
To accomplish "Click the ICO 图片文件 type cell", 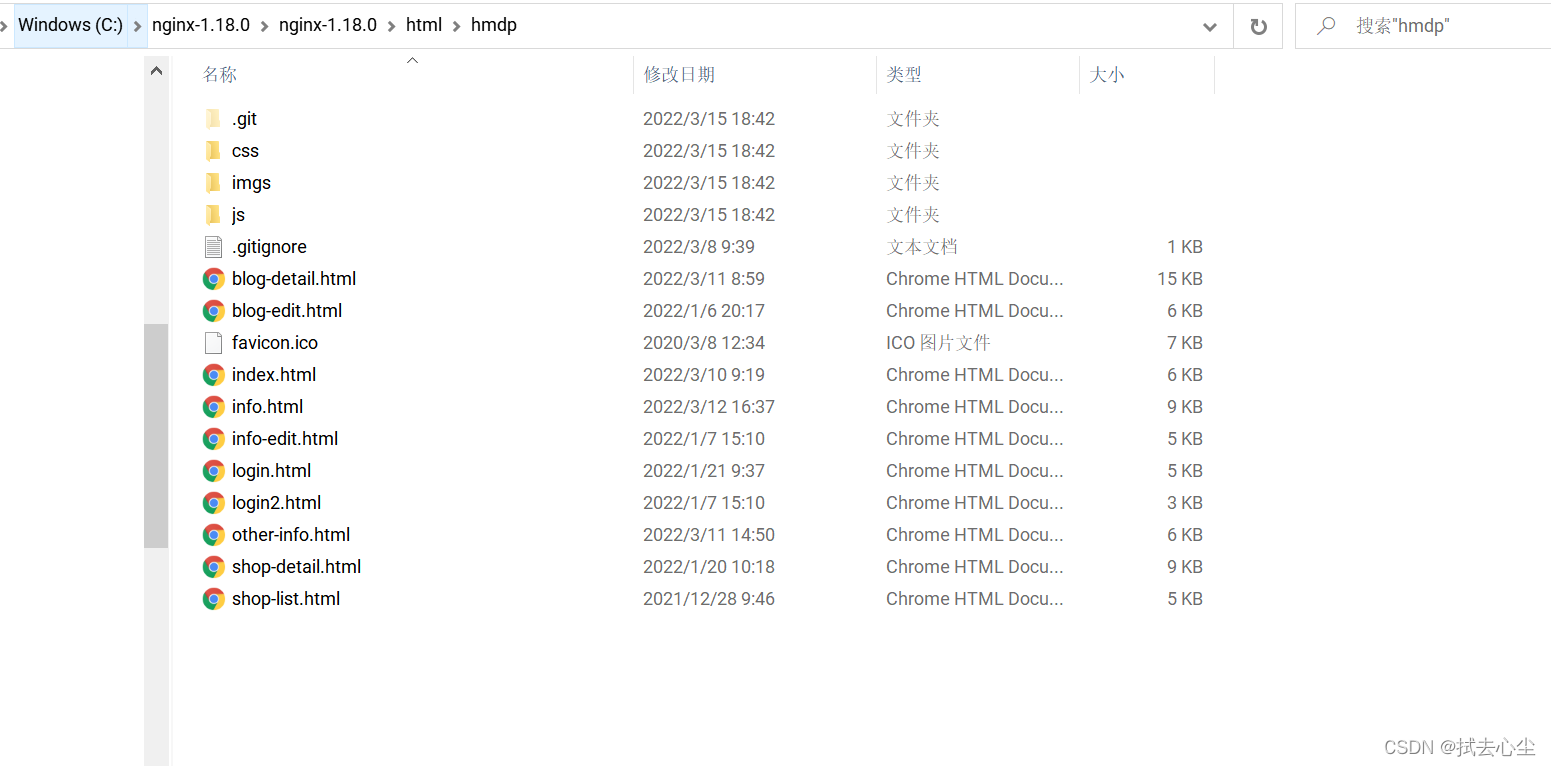I will tap(938, 343).
